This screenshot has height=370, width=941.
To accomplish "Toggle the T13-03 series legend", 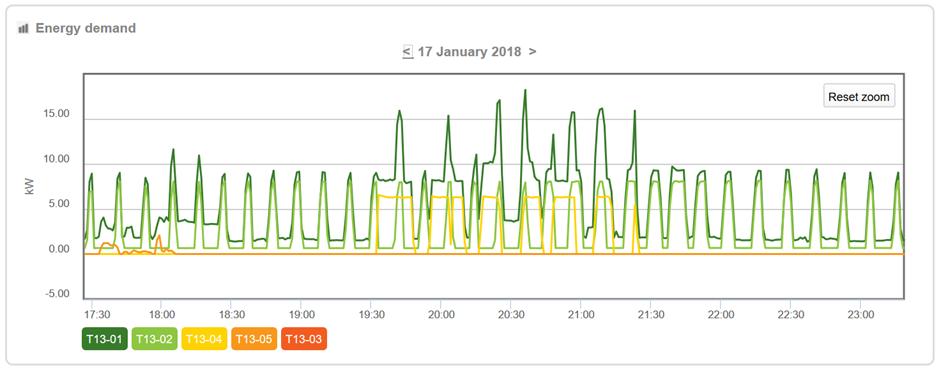I will (x=304, y=339).
